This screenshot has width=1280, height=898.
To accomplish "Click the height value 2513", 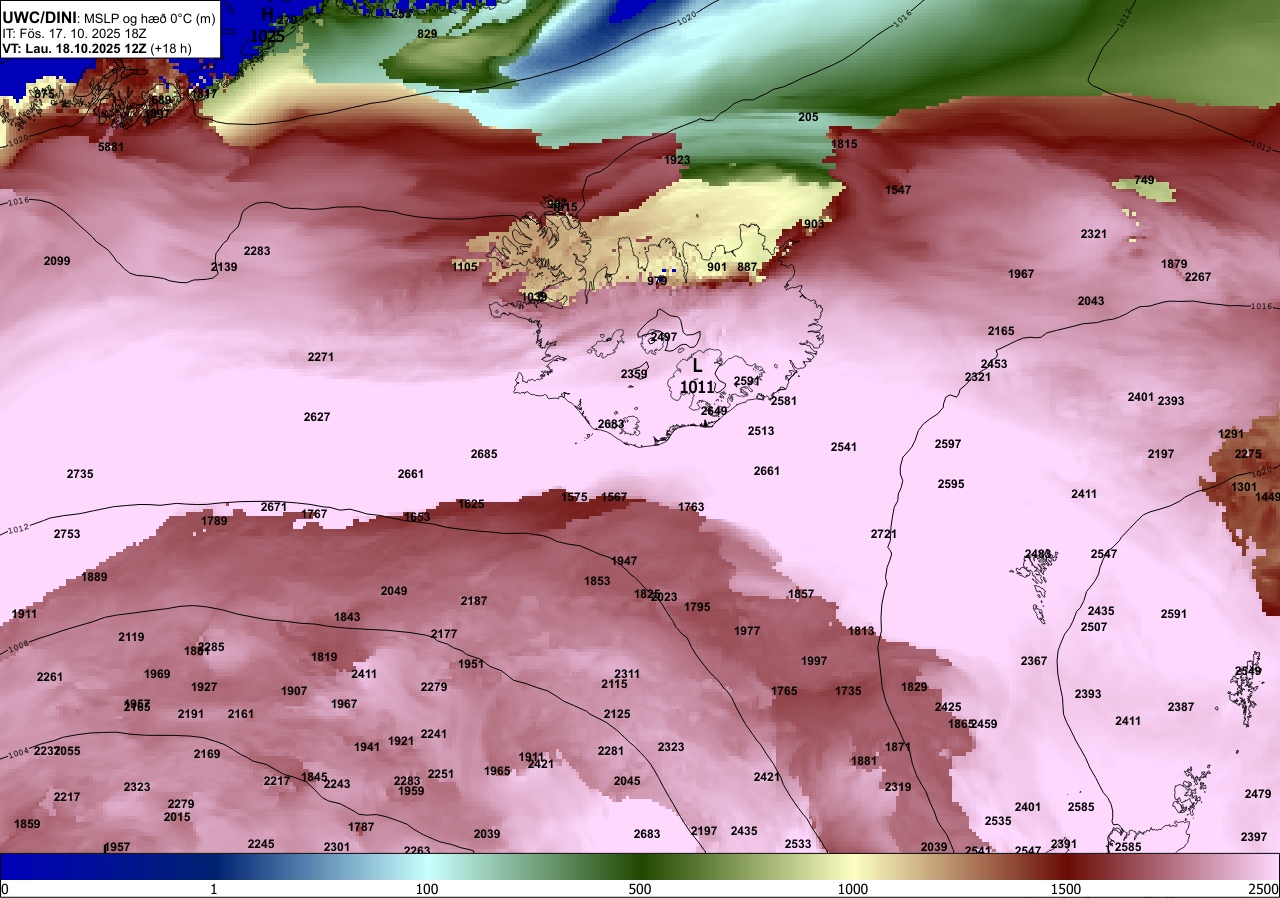I will tap(761, 431).
